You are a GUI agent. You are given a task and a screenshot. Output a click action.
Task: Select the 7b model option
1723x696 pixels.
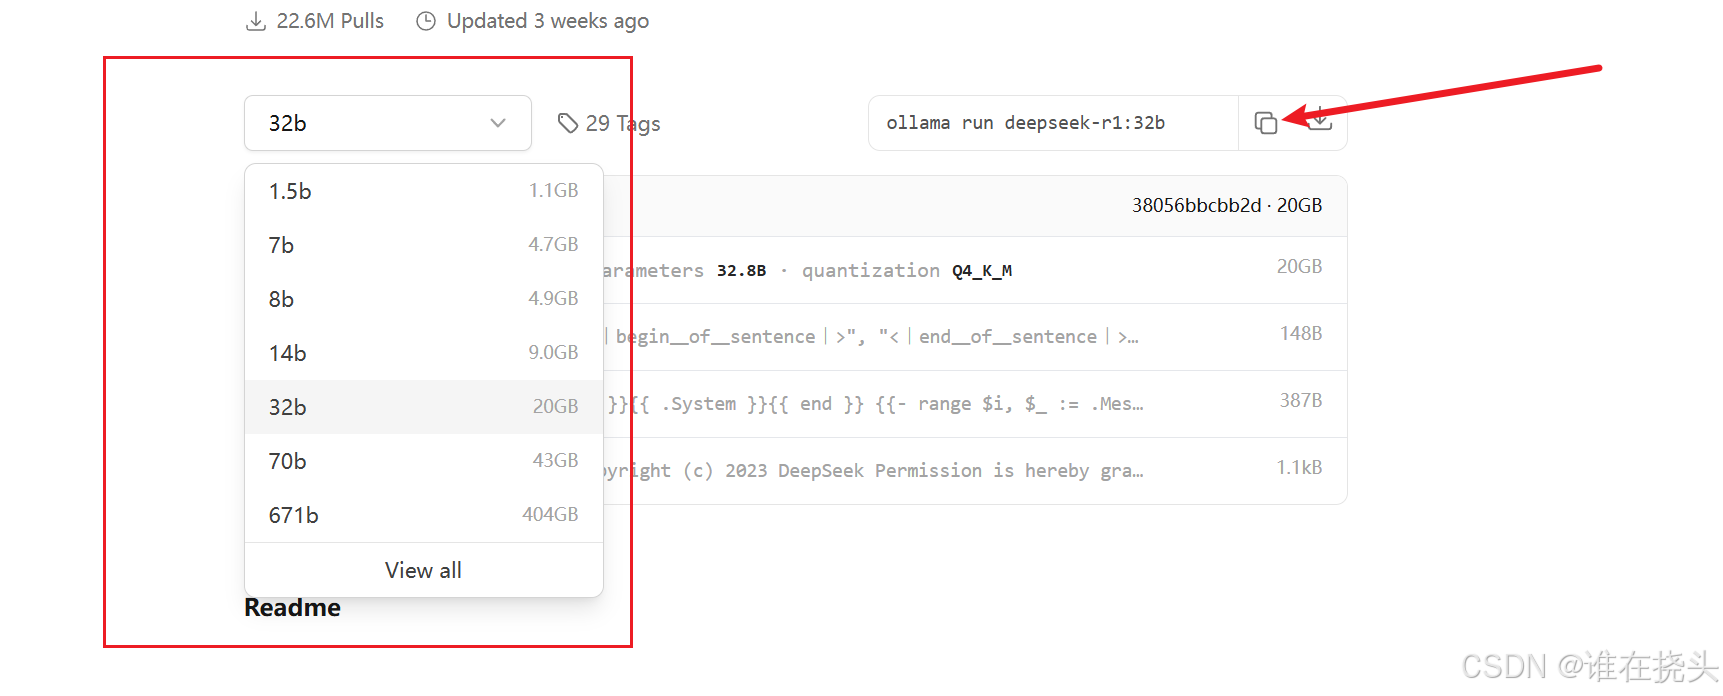click(424, 245)
